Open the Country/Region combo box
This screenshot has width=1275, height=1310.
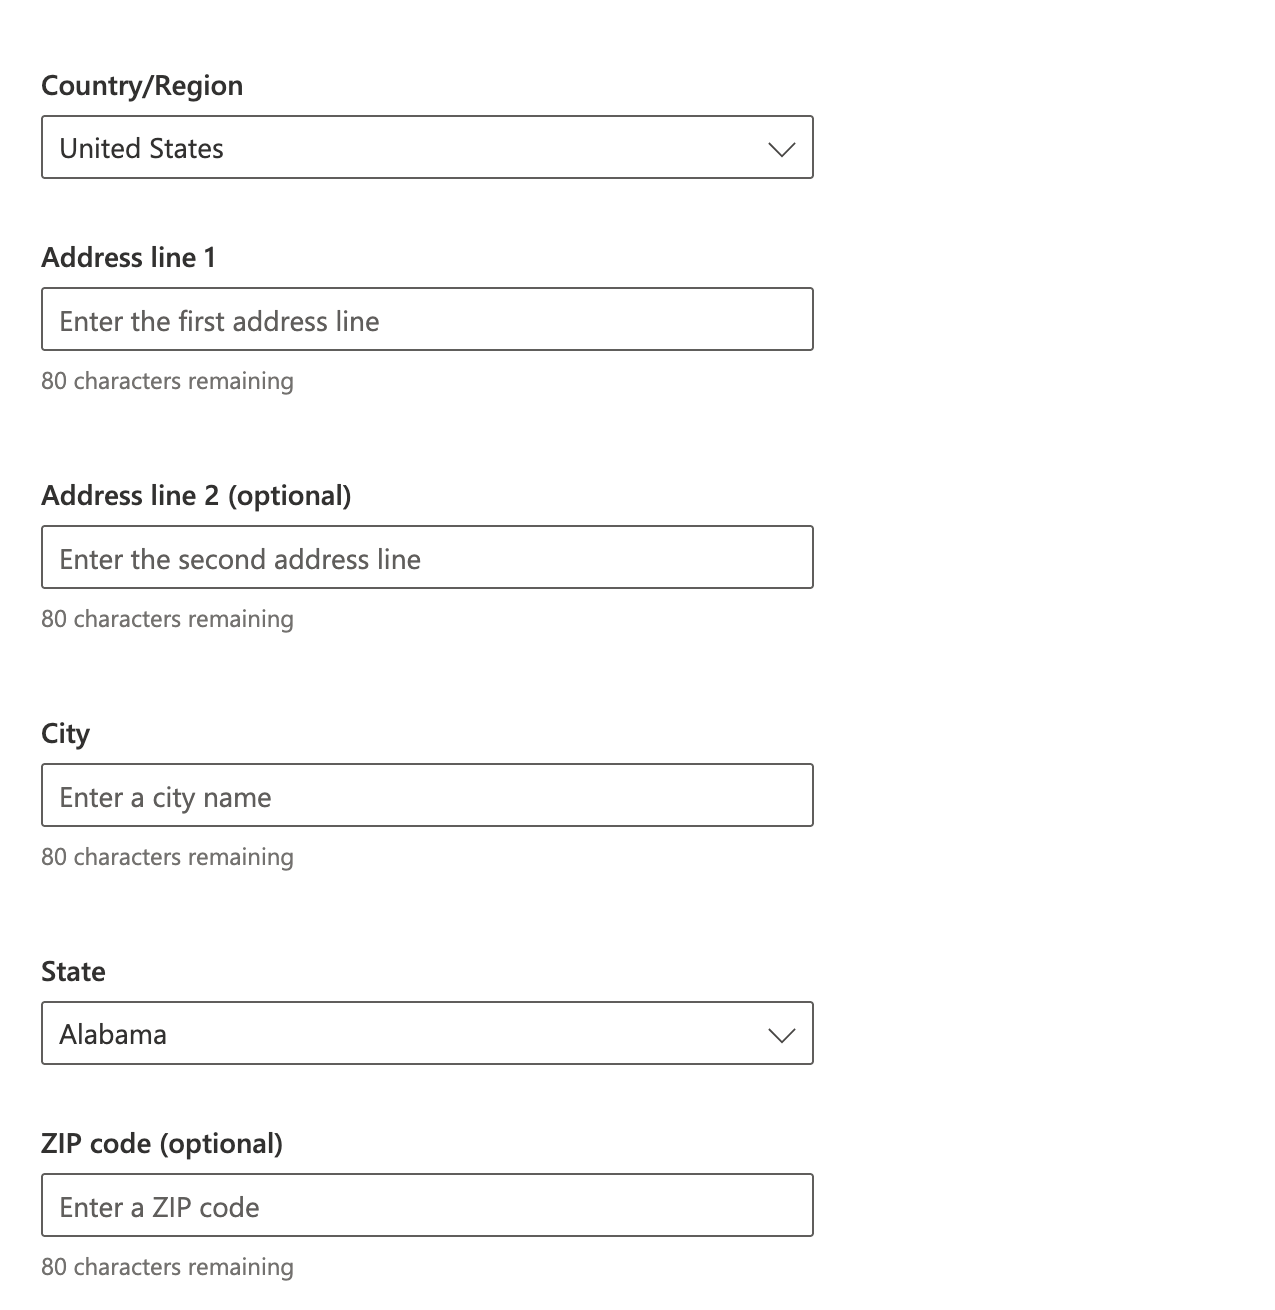coord(427,148)
